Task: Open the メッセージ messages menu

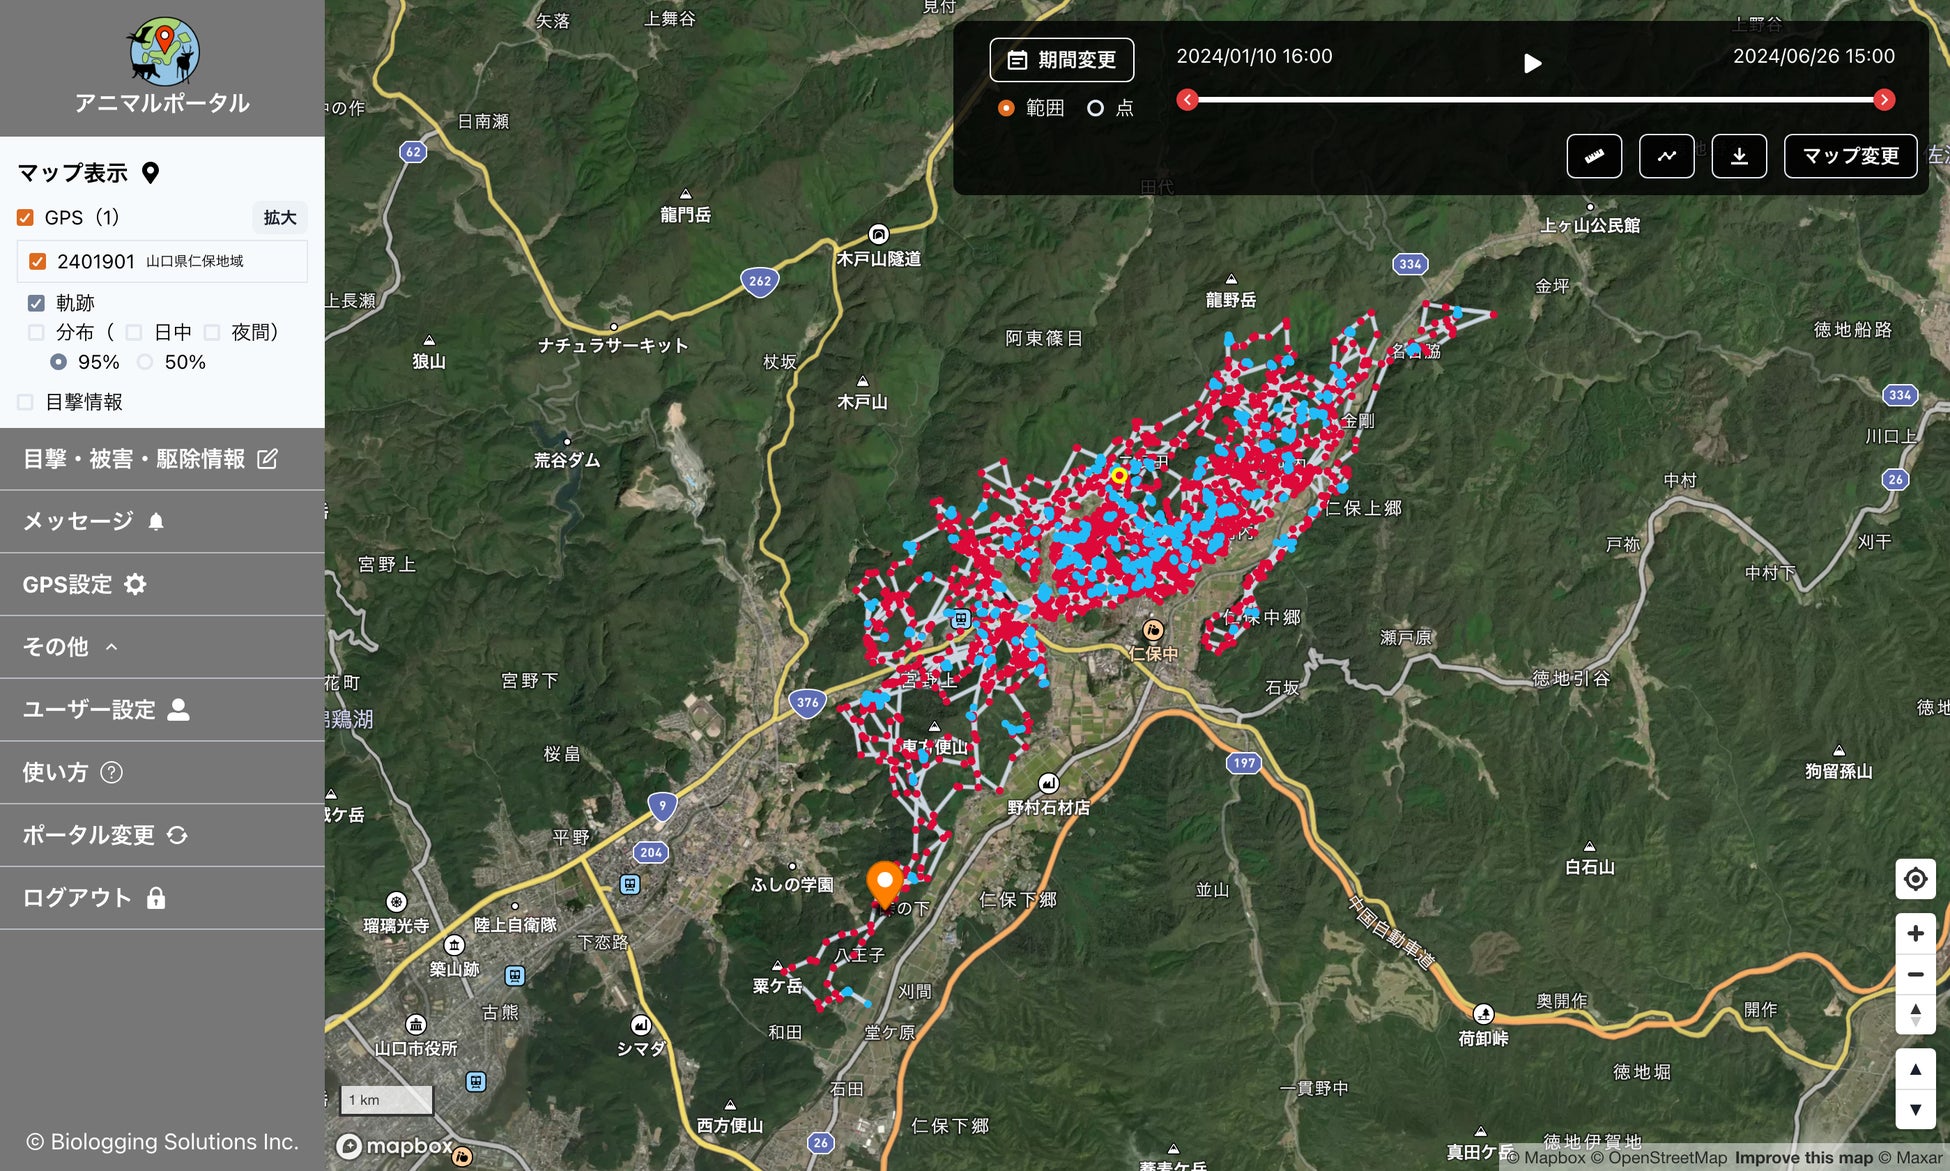Action: (92, 521)
